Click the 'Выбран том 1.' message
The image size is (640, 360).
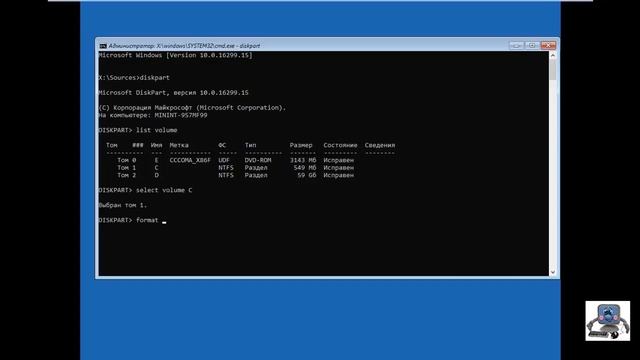click(122, 205)
